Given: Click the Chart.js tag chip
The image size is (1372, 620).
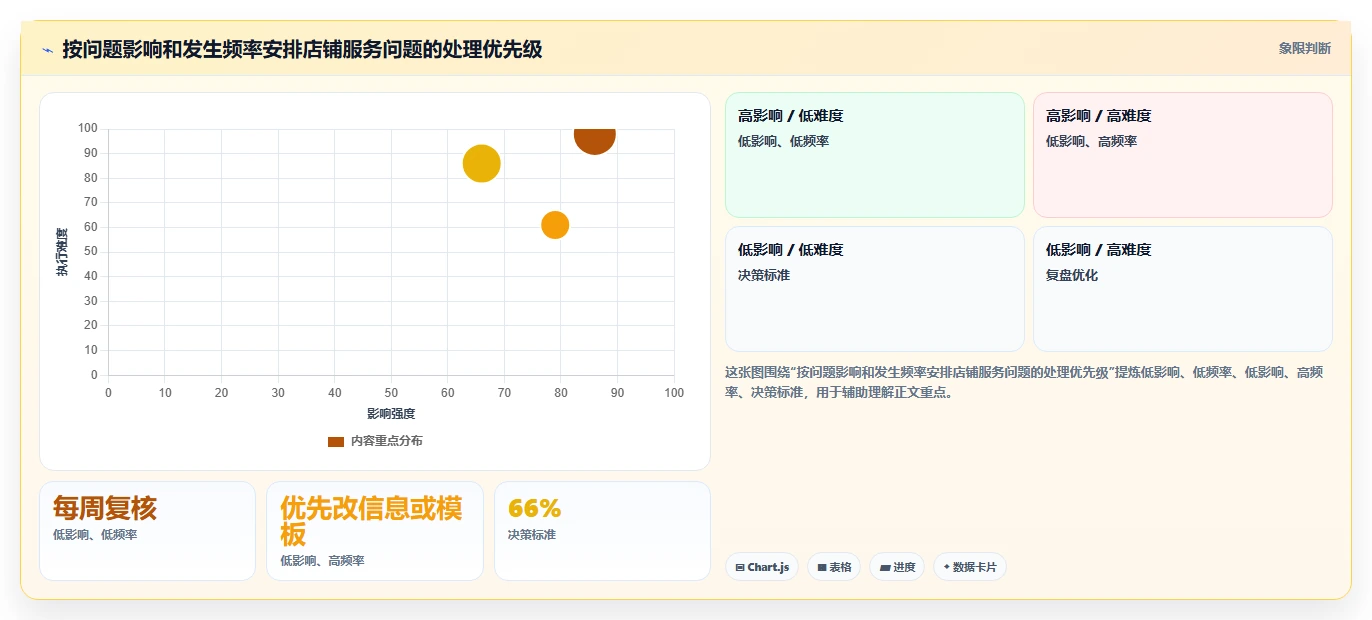Looking at the screenshot, I should pyautogui.click(x=761, y=567).
